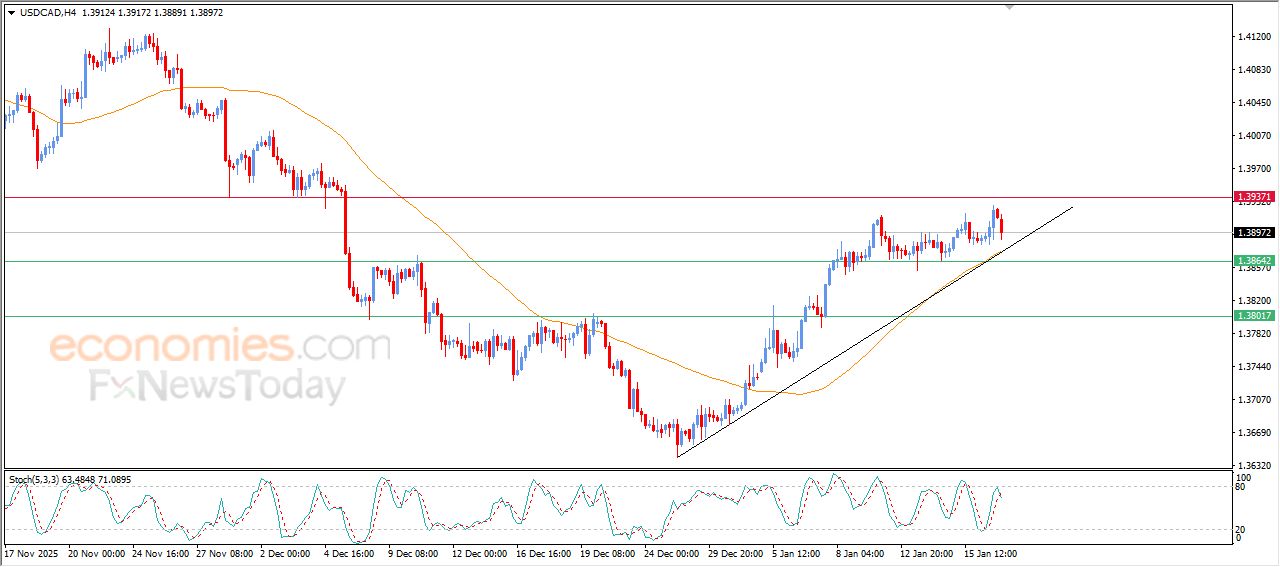The width and height of the screenshot is (1280, 567).
Task: Click the gray chart shift triangle marker
Action: (x=1009, y=7)
